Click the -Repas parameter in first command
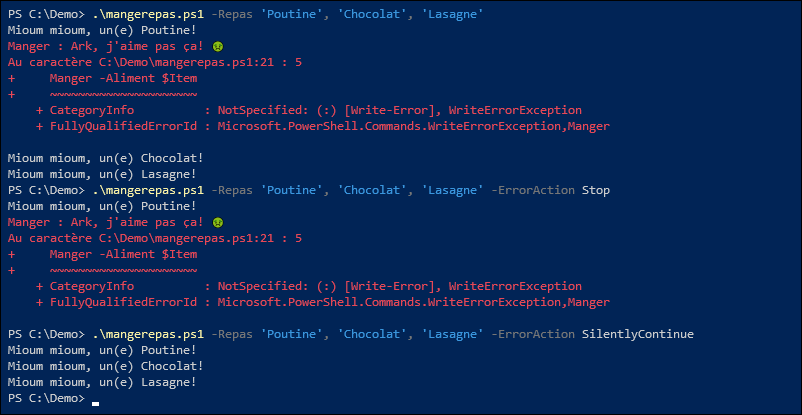802x415 pixels. pos(232,15)
